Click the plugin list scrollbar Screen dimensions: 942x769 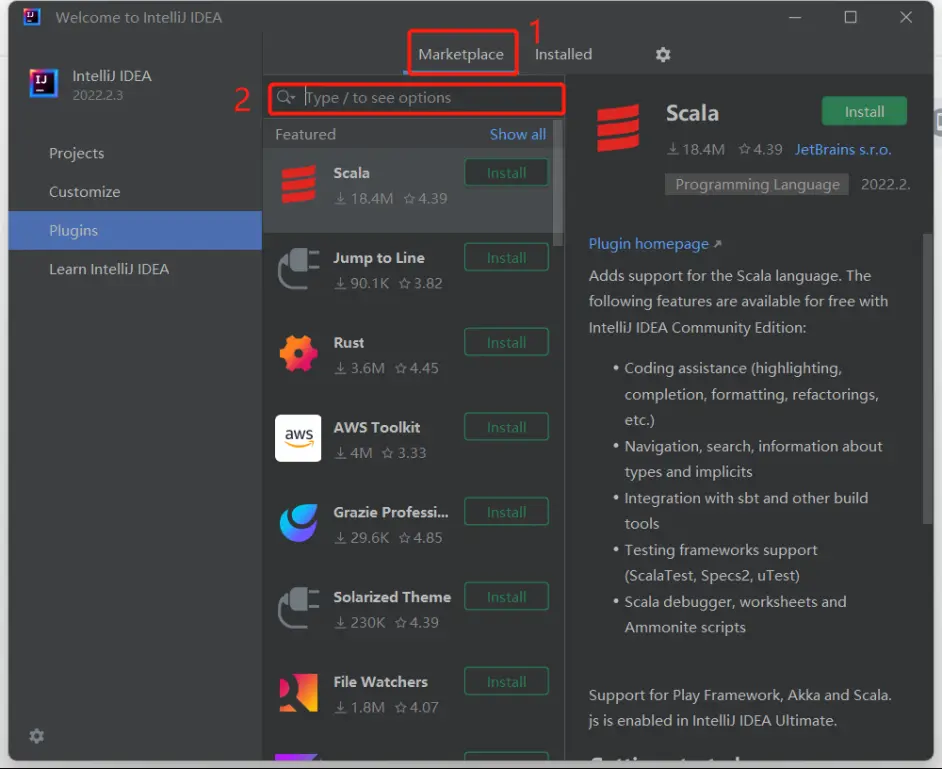click(x=558, y=183)
